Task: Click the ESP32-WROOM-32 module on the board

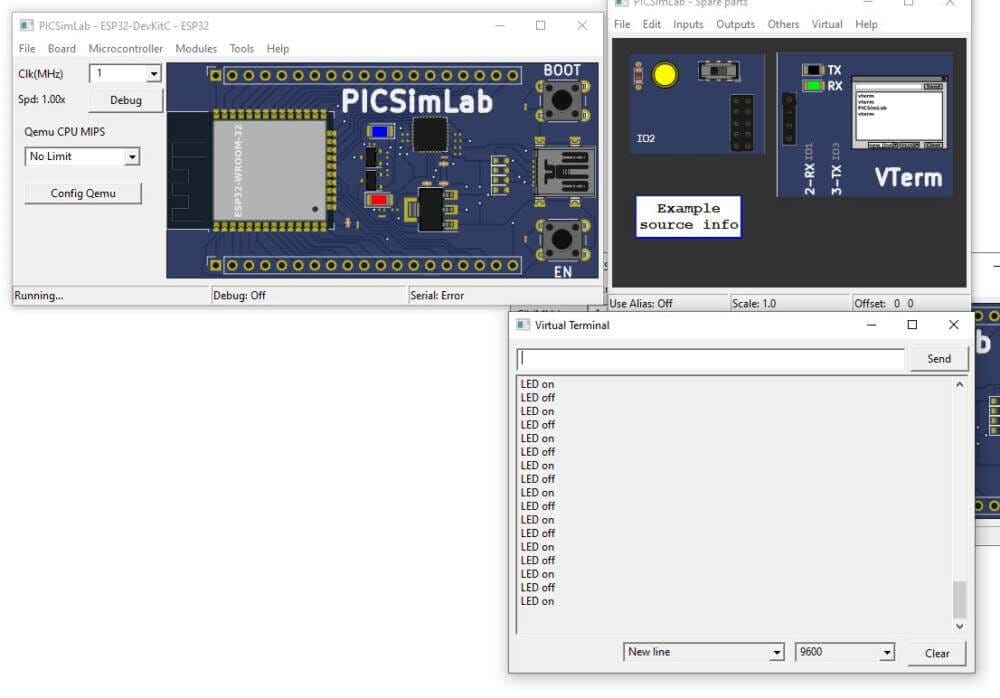Action: (270, 168)
